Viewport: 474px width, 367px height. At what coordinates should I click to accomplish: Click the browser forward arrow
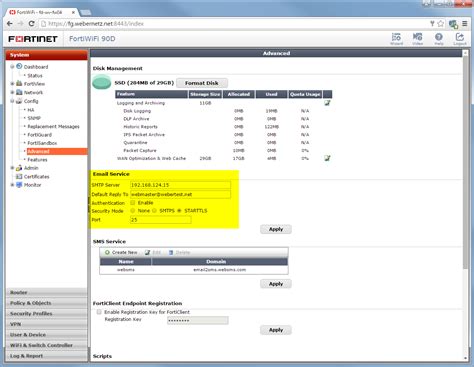coord(20,24)
